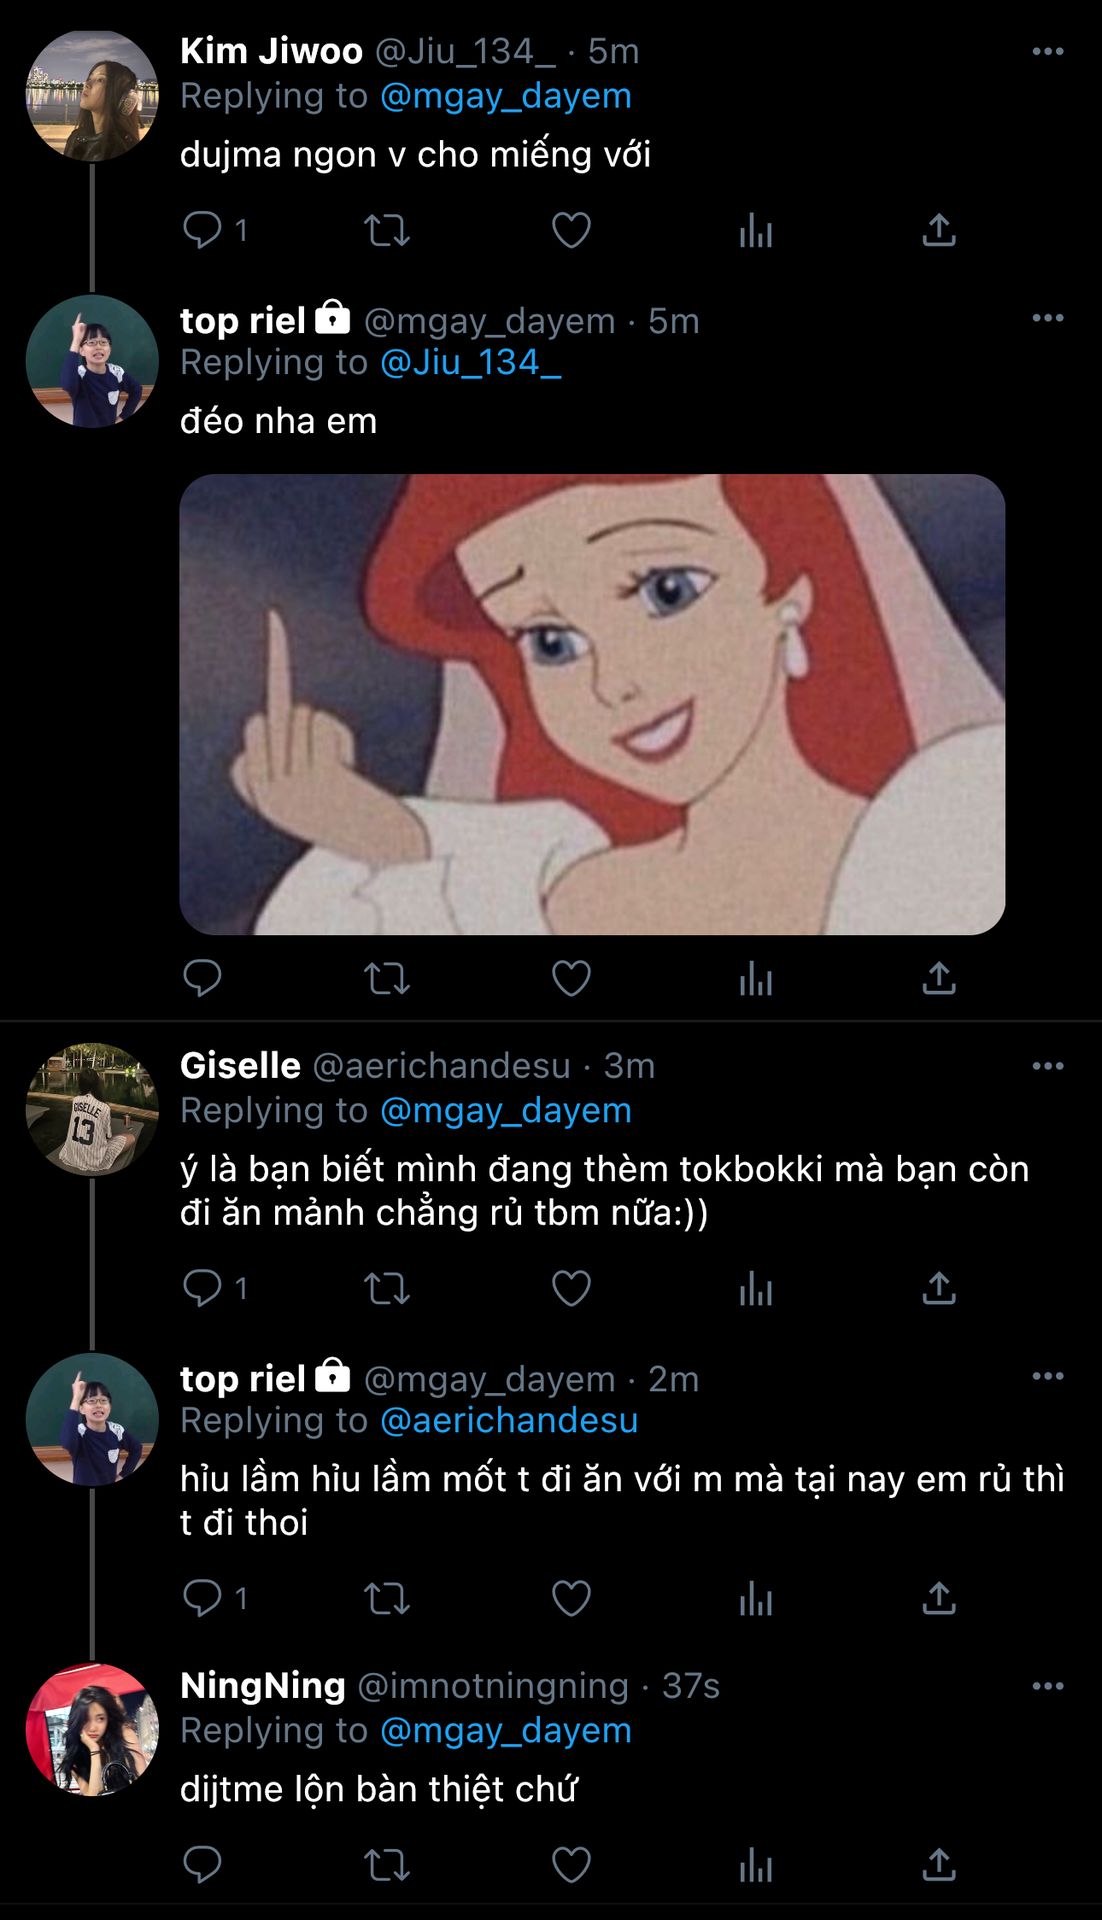Screen dimensions: 1102x1920
Task: Open the Ariel meme image
Action: tap(592, 704)
